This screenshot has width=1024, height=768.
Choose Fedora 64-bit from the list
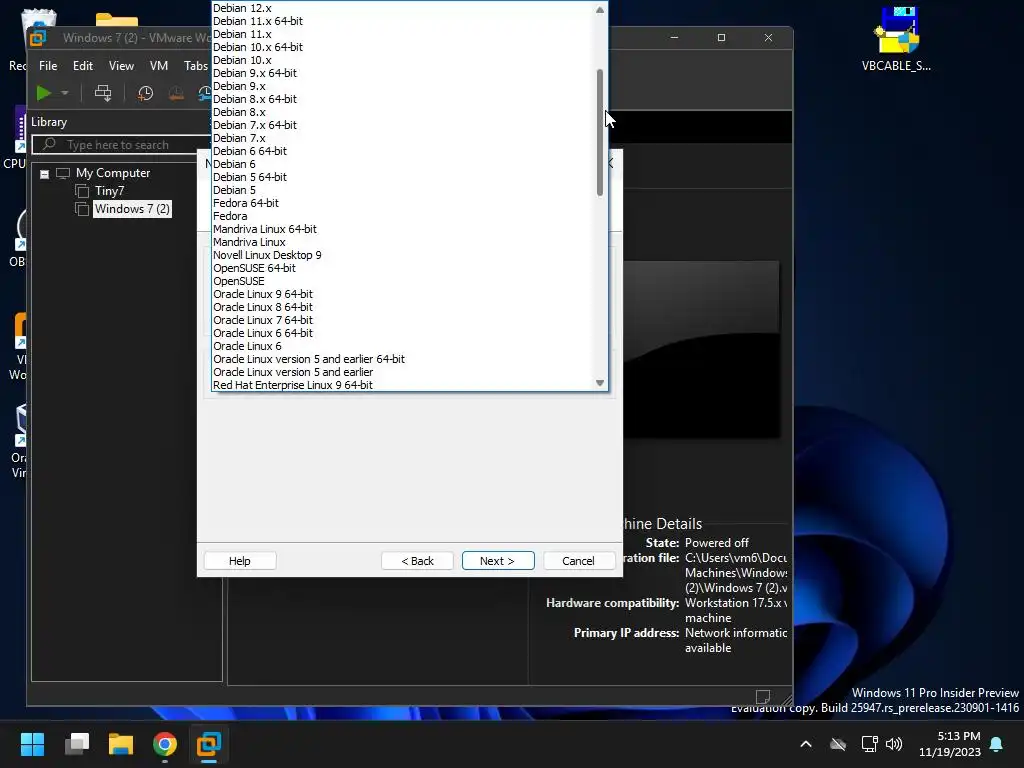pos(246,203)
